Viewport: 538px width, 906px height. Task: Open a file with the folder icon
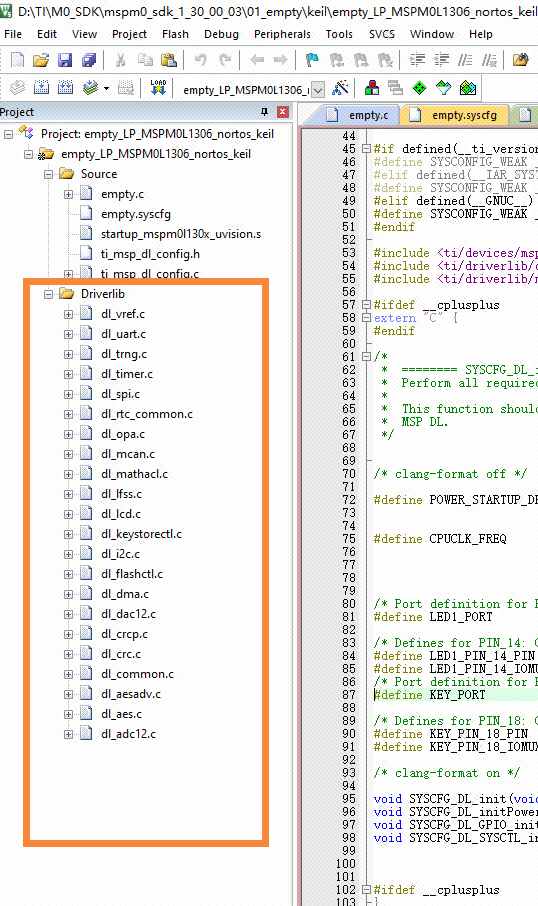[x=40, y=60]
